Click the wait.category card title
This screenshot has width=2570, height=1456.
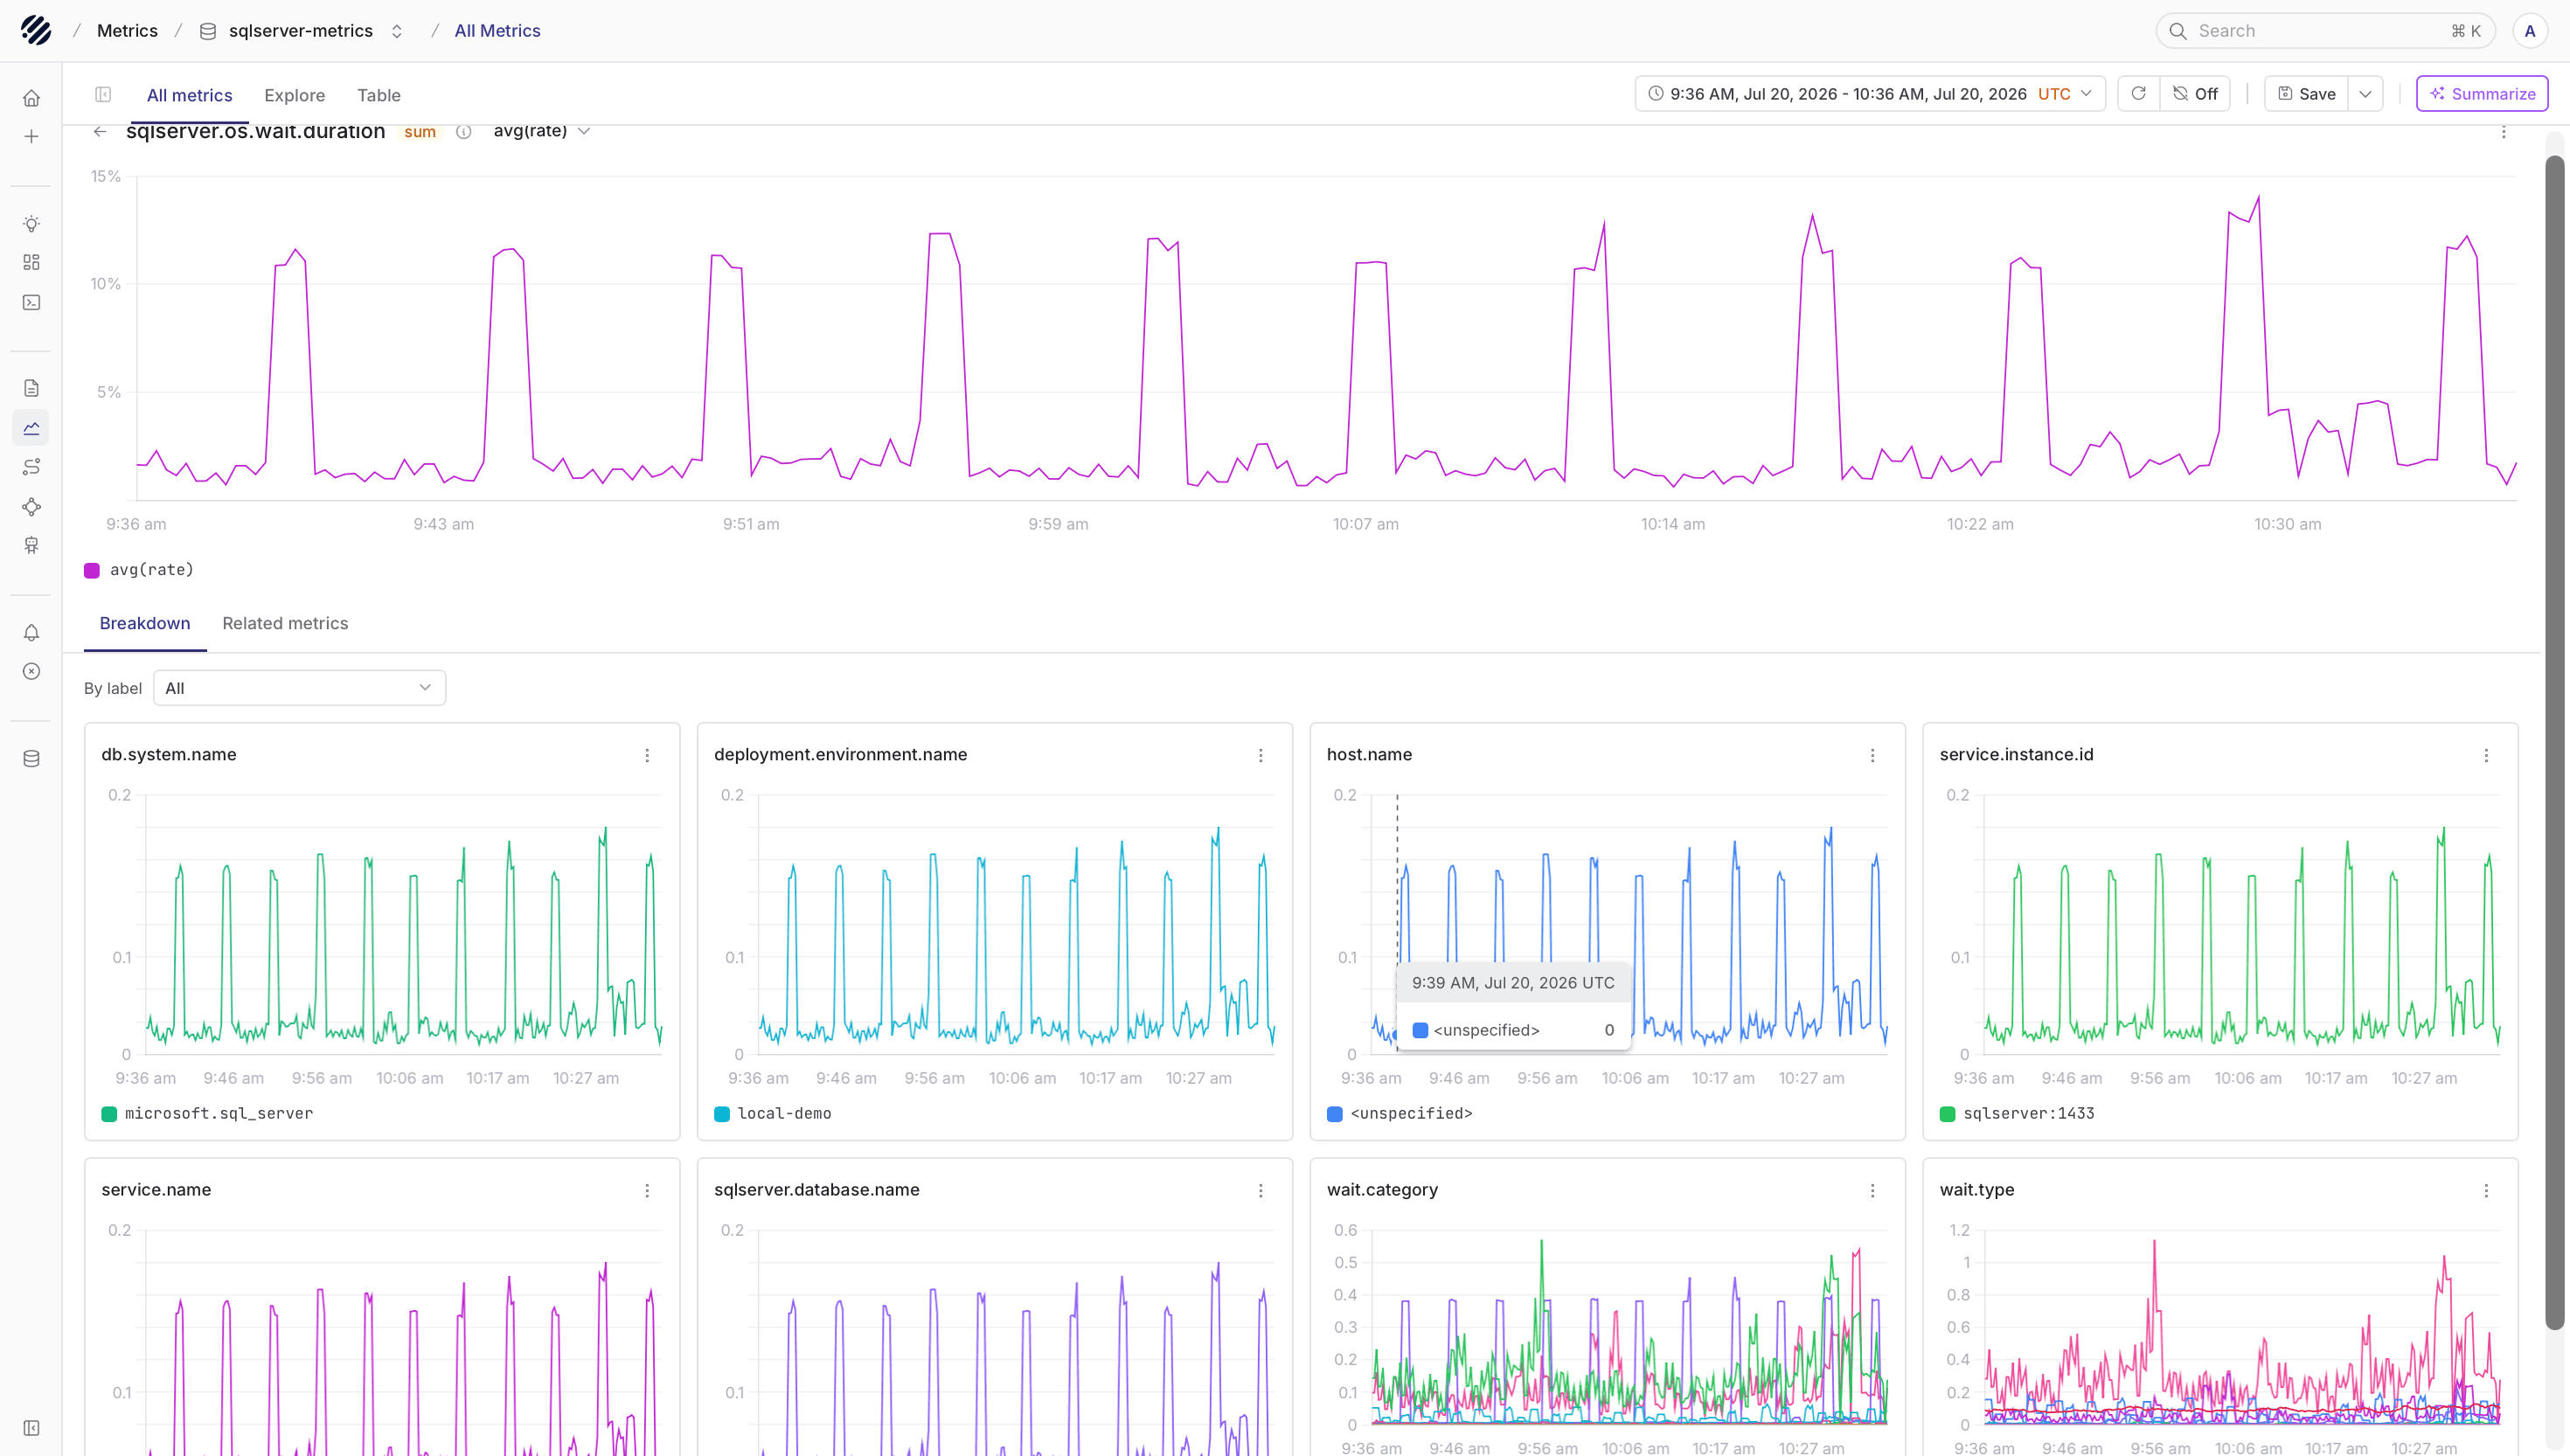[1382, 1190]
